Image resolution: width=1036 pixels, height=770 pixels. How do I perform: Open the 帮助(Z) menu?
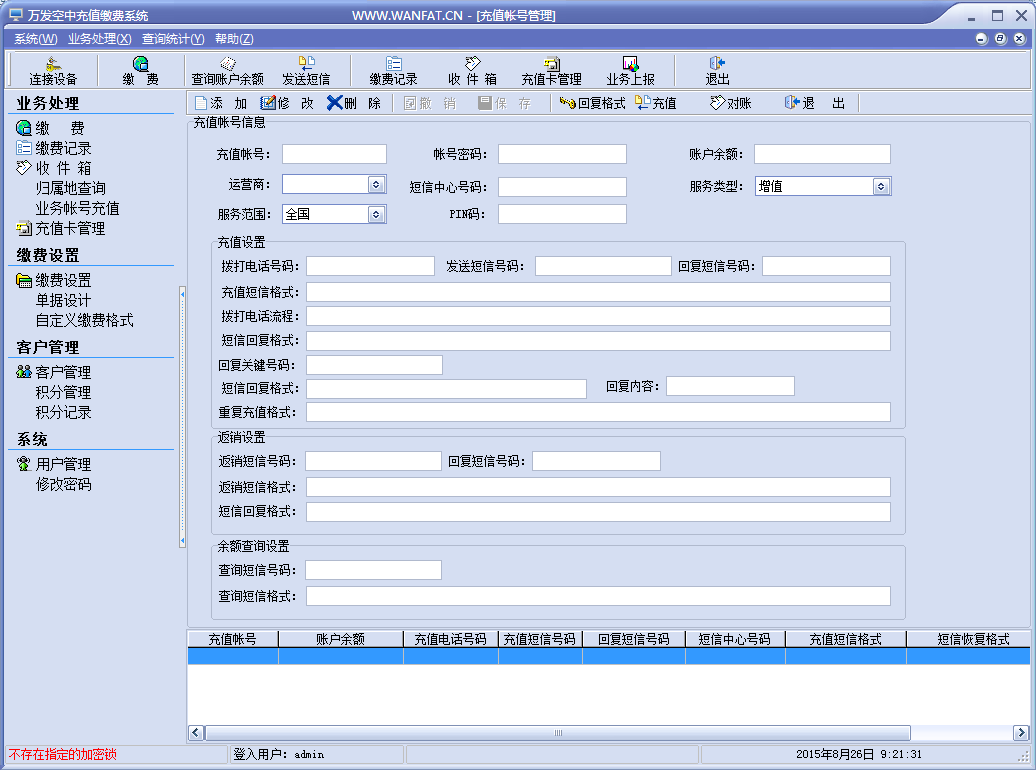tap(234, 39)
